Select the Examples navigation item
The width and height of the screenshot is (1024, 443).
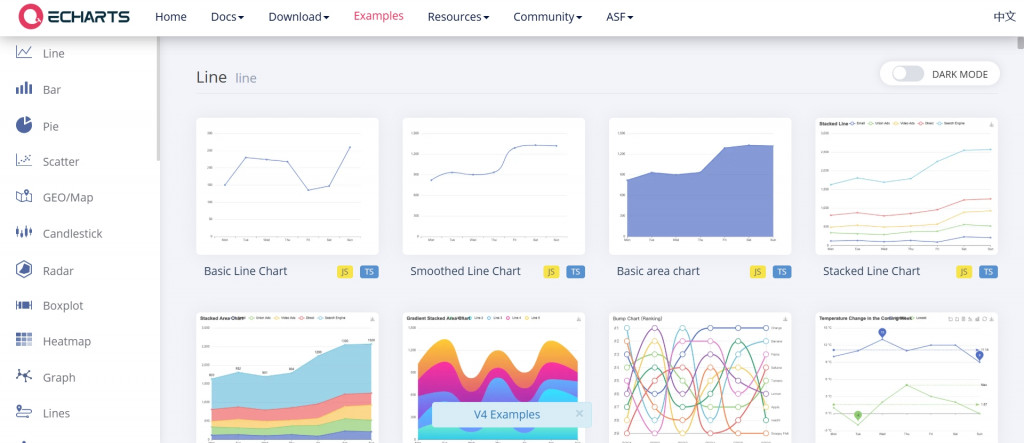point(379,16)
